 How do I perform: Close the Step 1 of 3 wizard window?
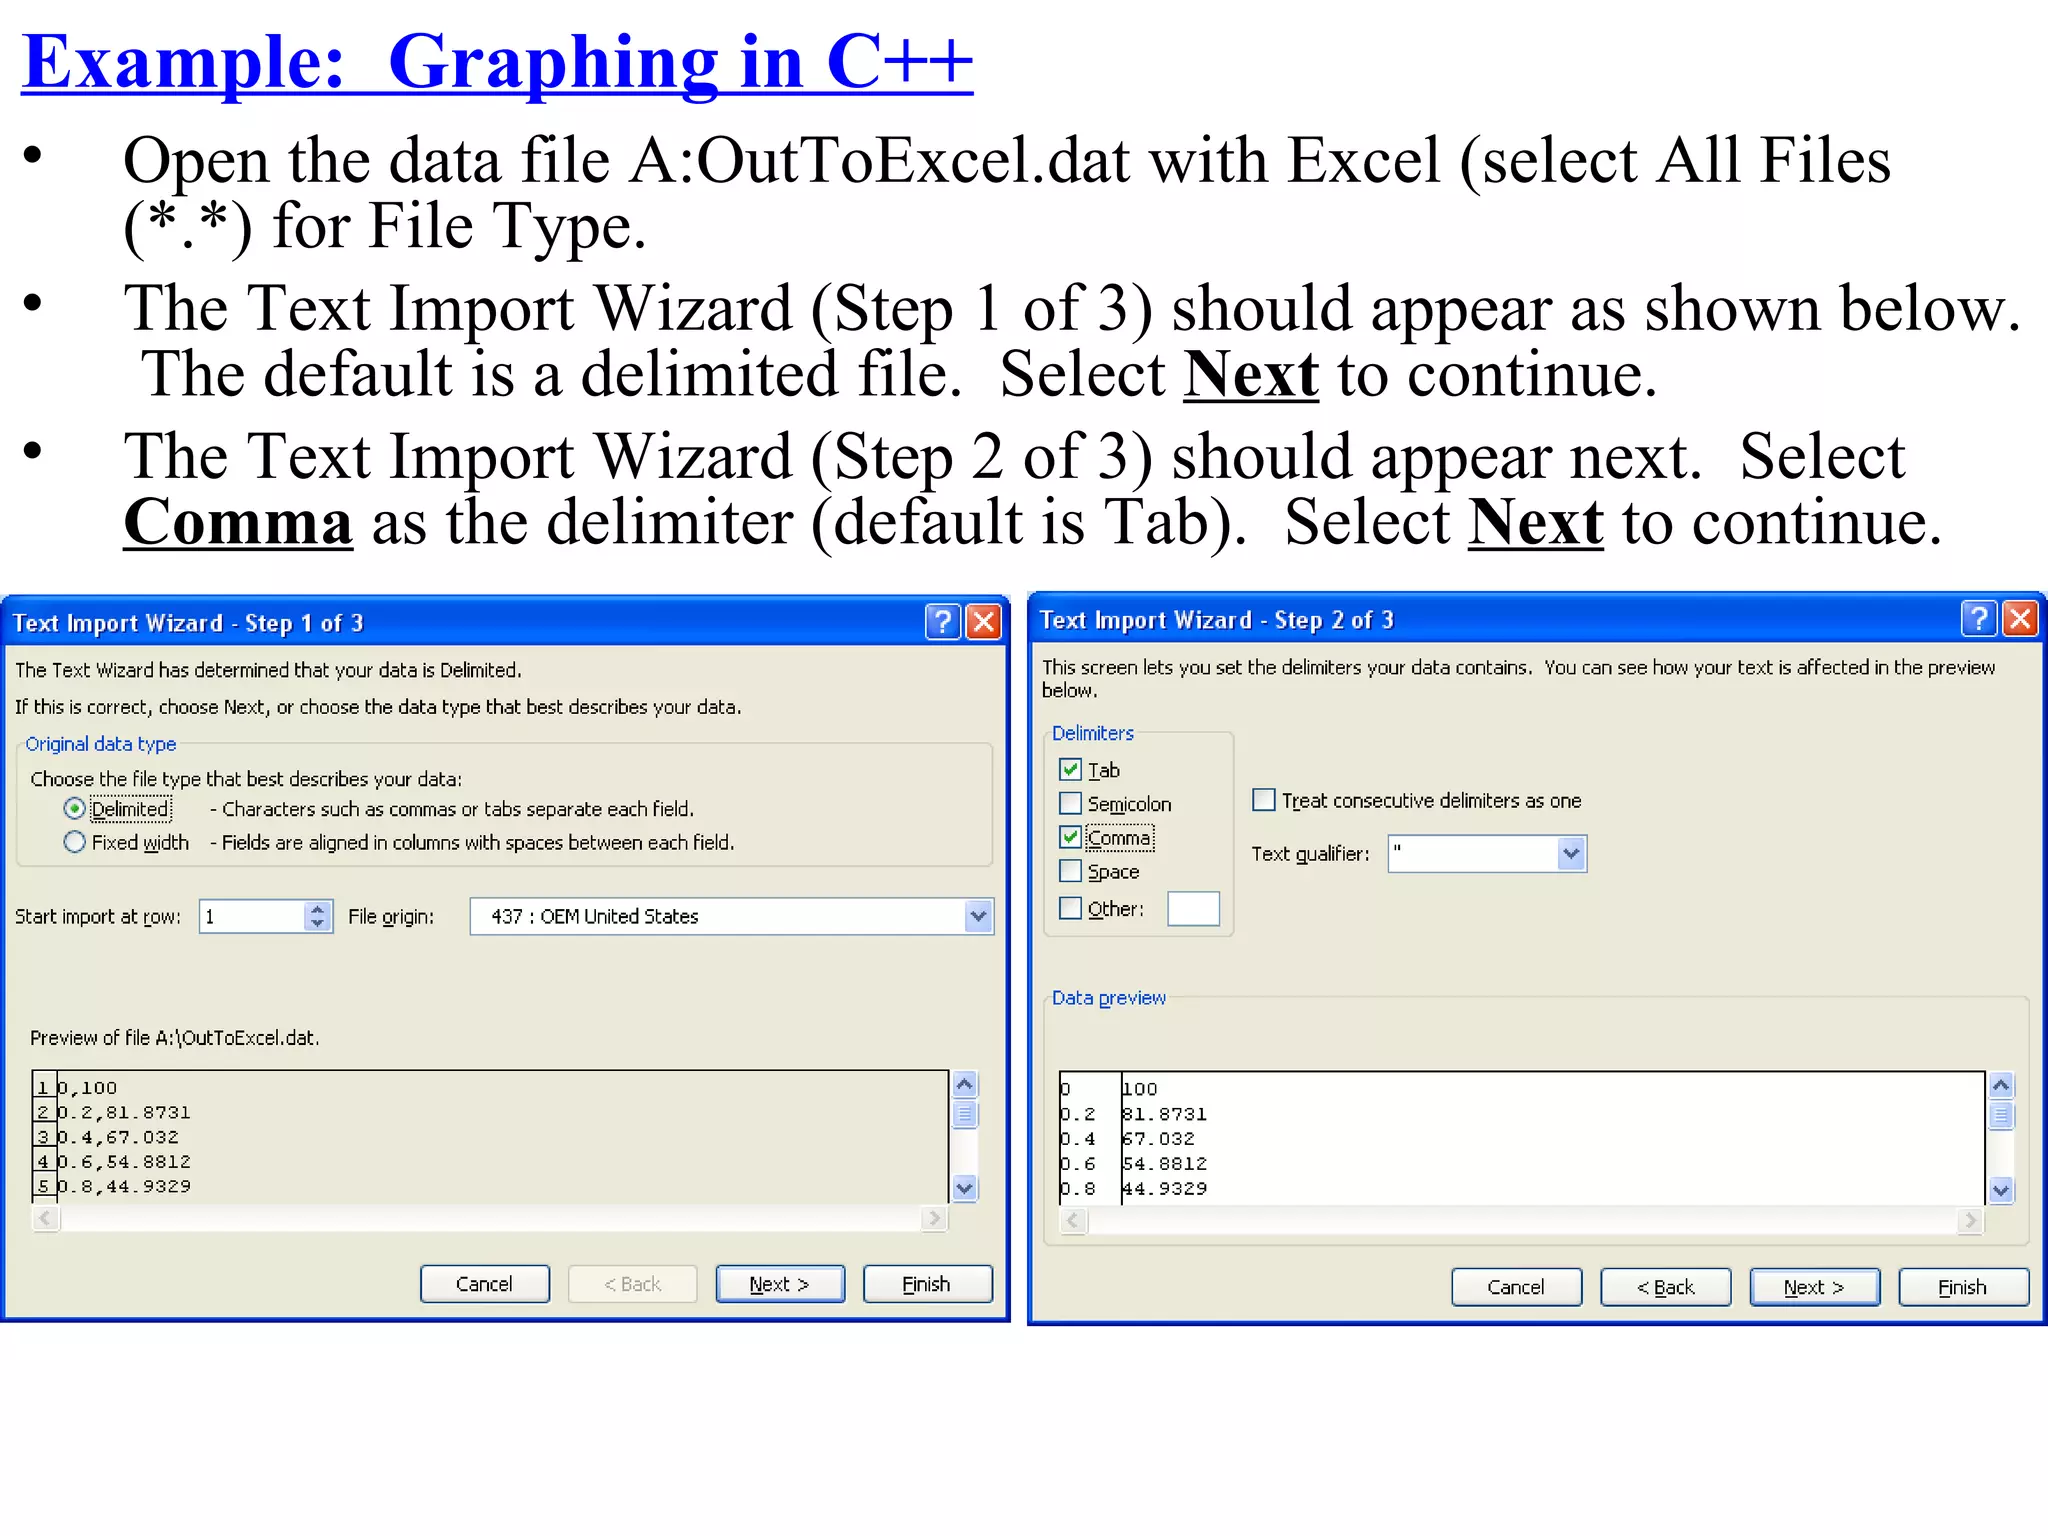(984, 622)
